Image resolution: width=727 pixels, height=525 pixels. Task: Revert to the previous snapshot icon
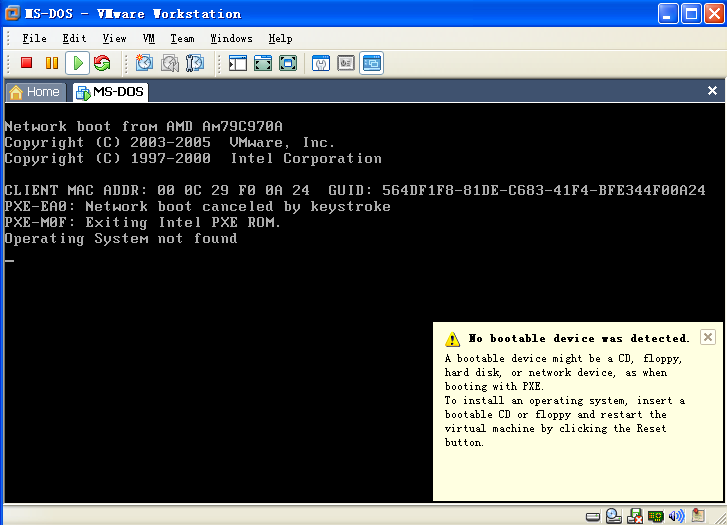click(x=170, y=63)
